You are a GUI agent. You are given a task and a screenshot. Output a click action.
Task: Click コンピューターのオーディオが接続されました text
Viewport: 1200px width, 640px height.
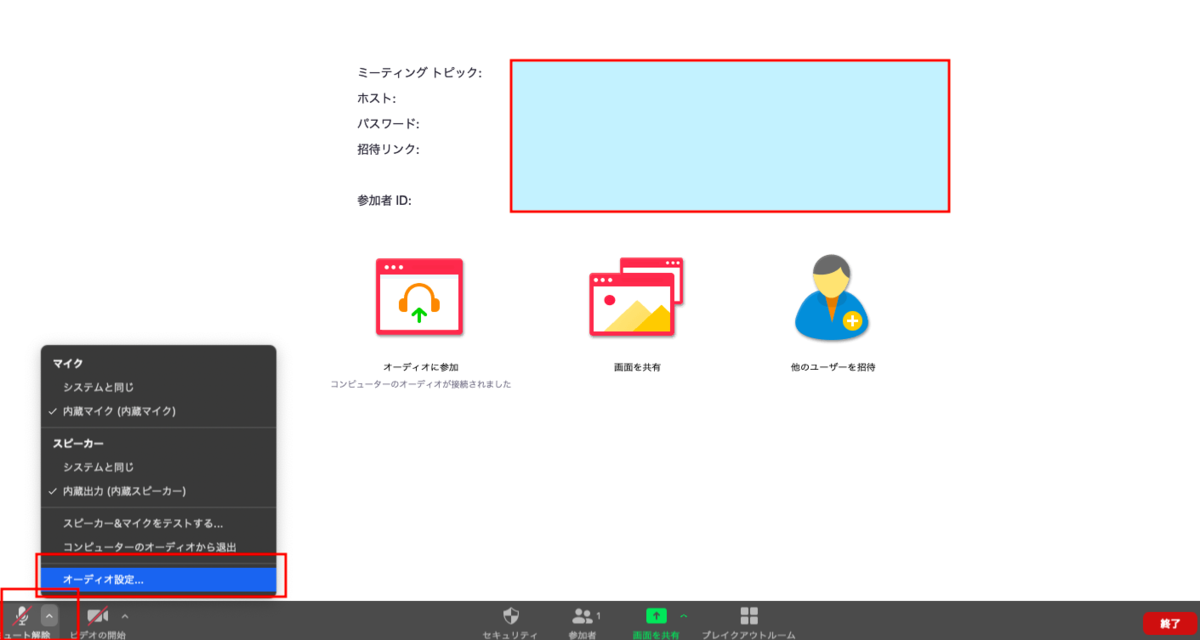pos(421,384)
